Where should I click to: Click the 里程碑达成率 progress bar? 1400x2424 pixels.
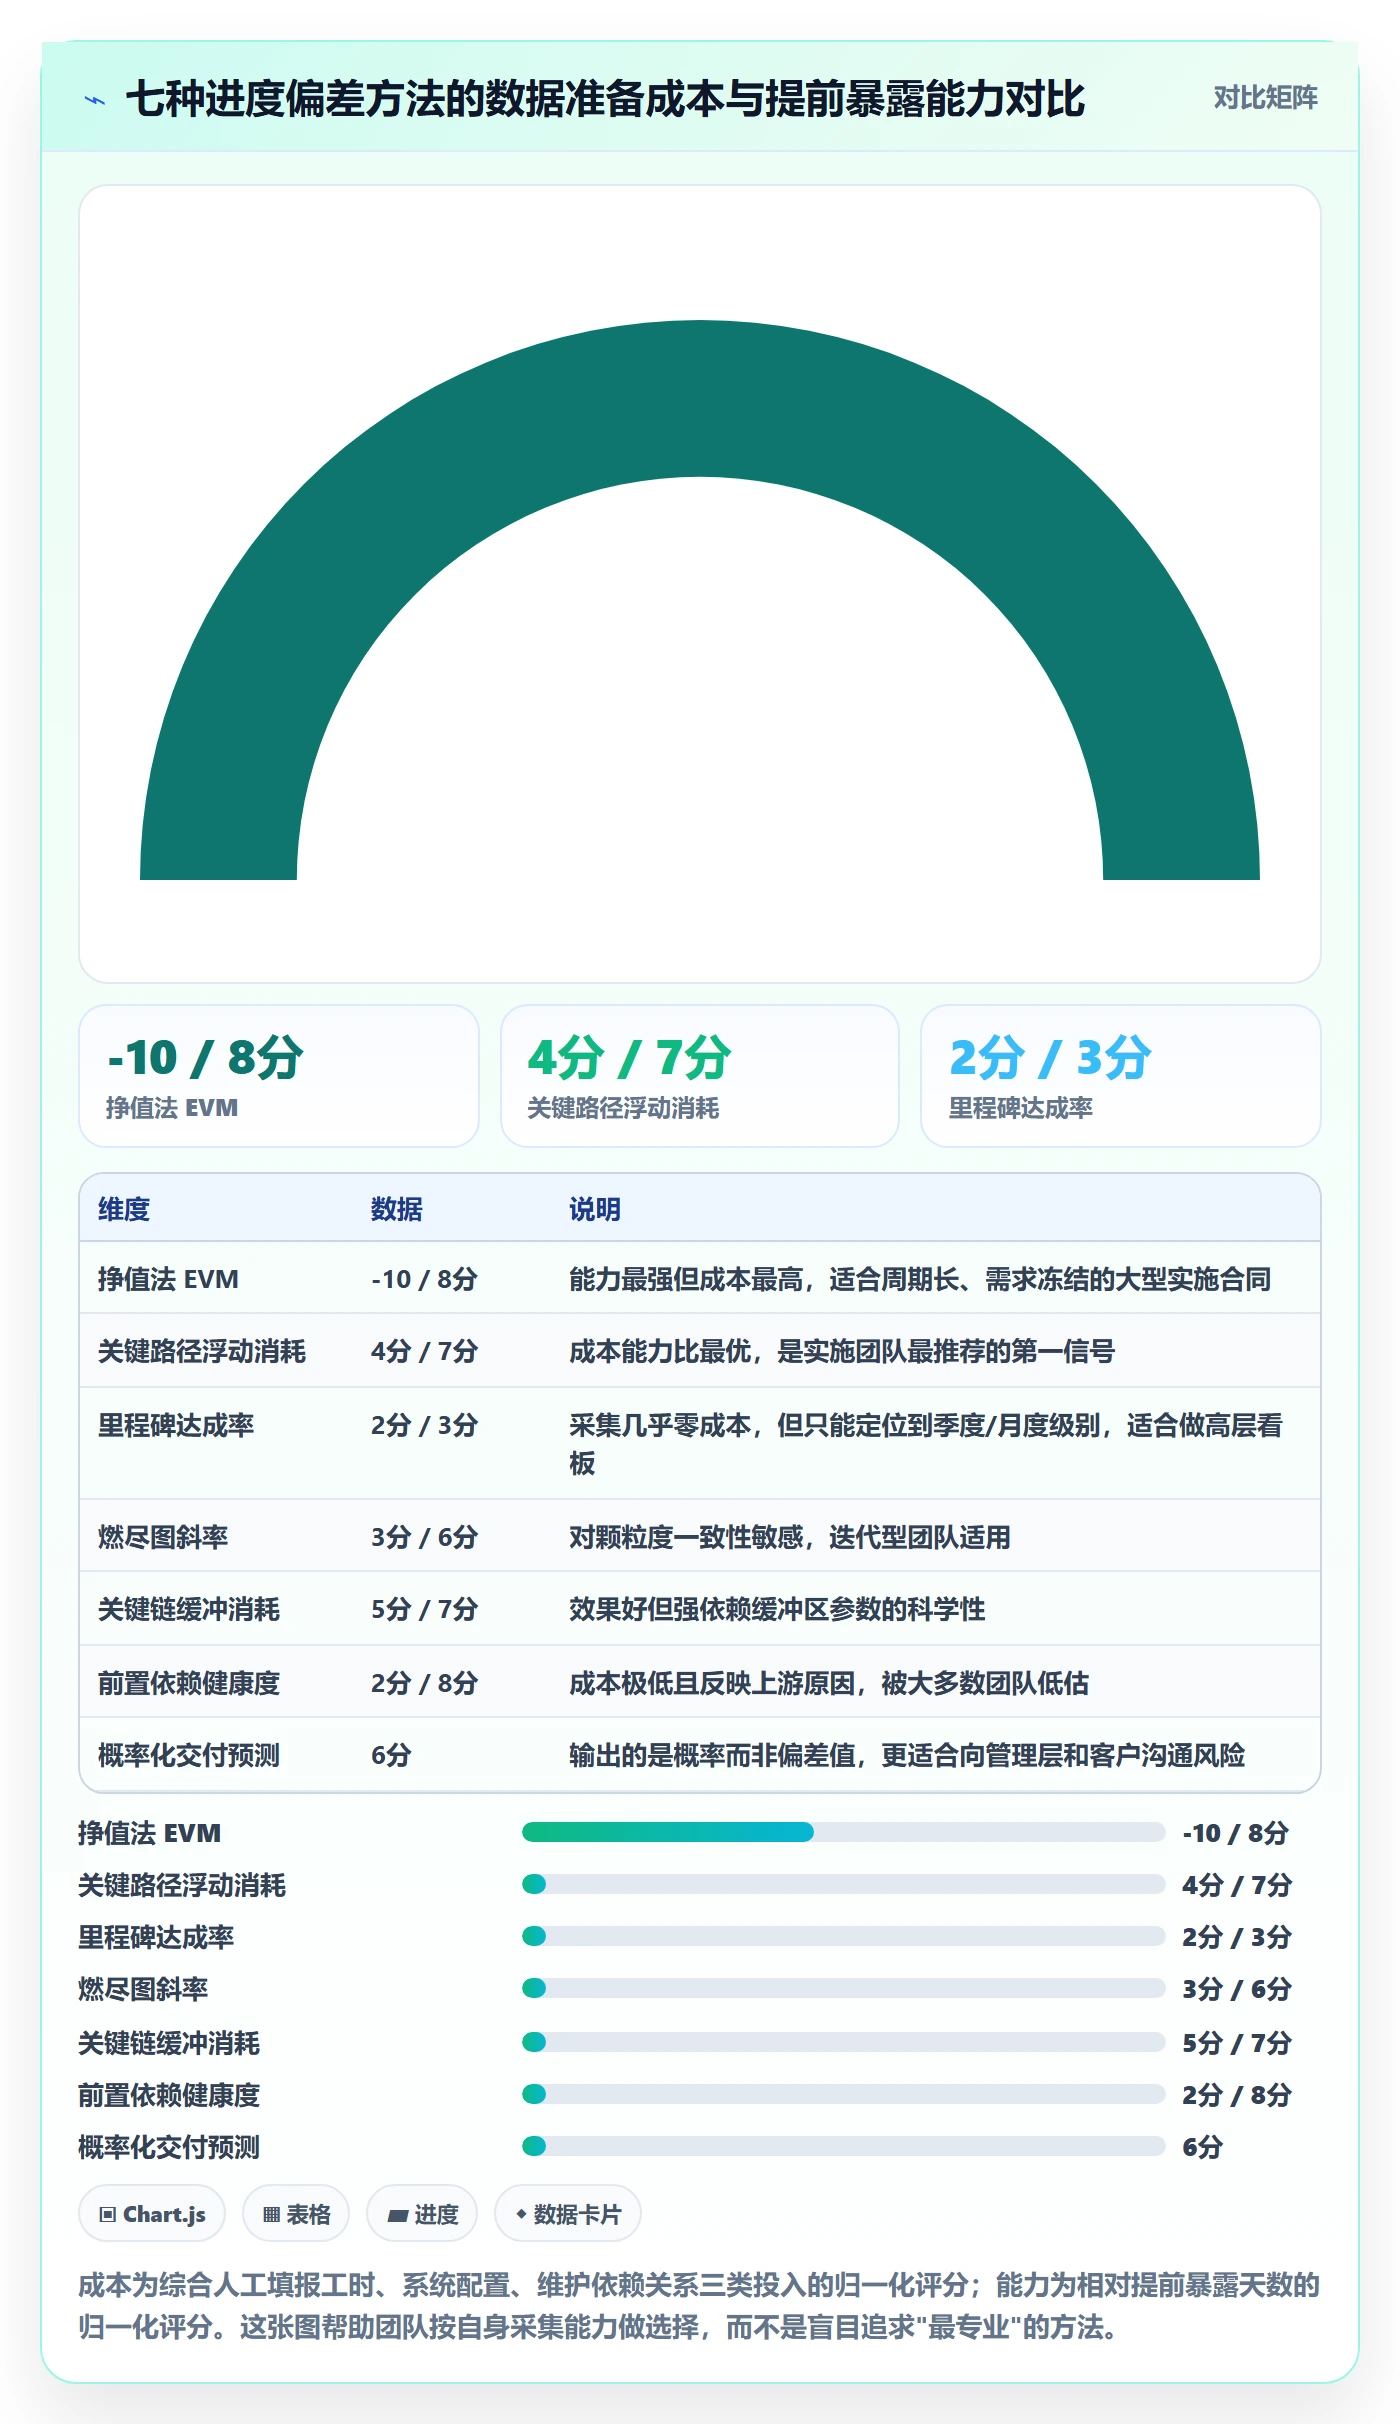[x=843, y=1936]
